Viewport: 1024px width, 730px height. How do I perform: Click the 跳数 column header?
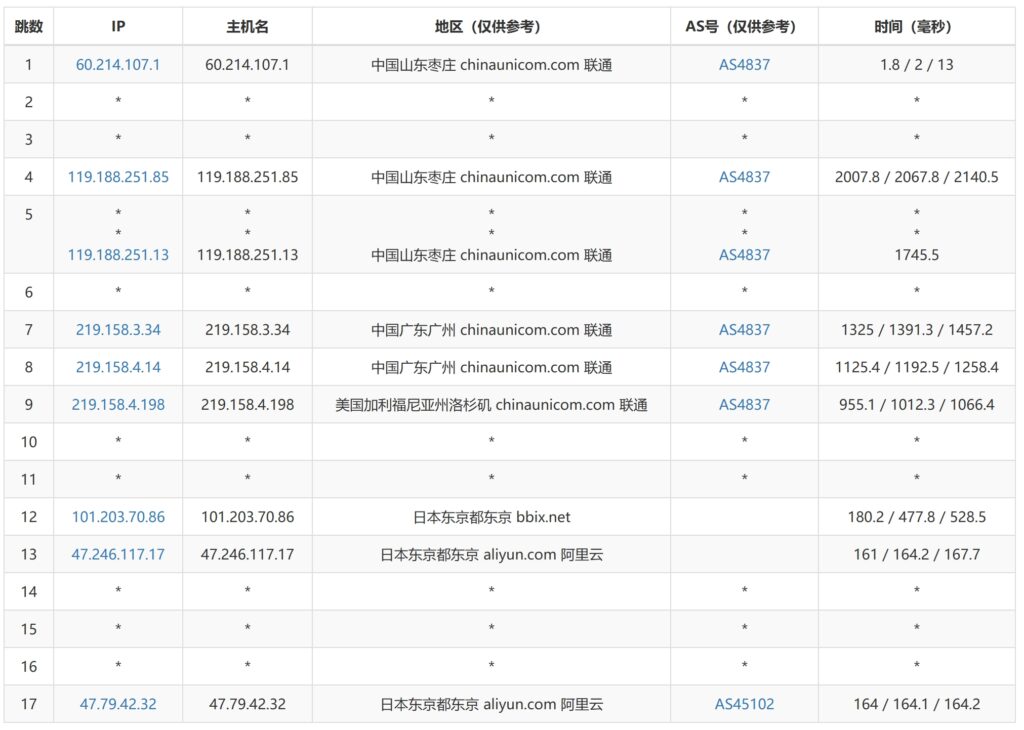[x=28, y=27]
